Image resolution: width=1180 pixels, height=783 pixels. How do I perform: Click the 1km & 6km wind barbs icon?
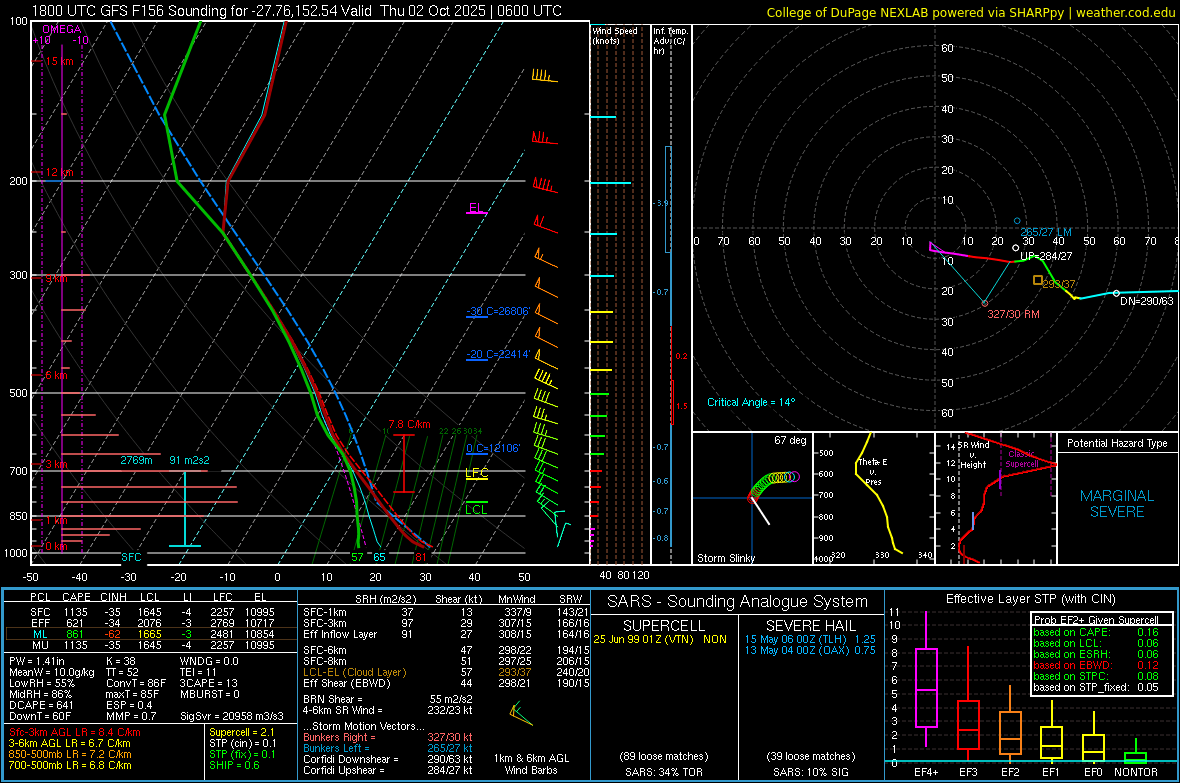coord(521,713)
